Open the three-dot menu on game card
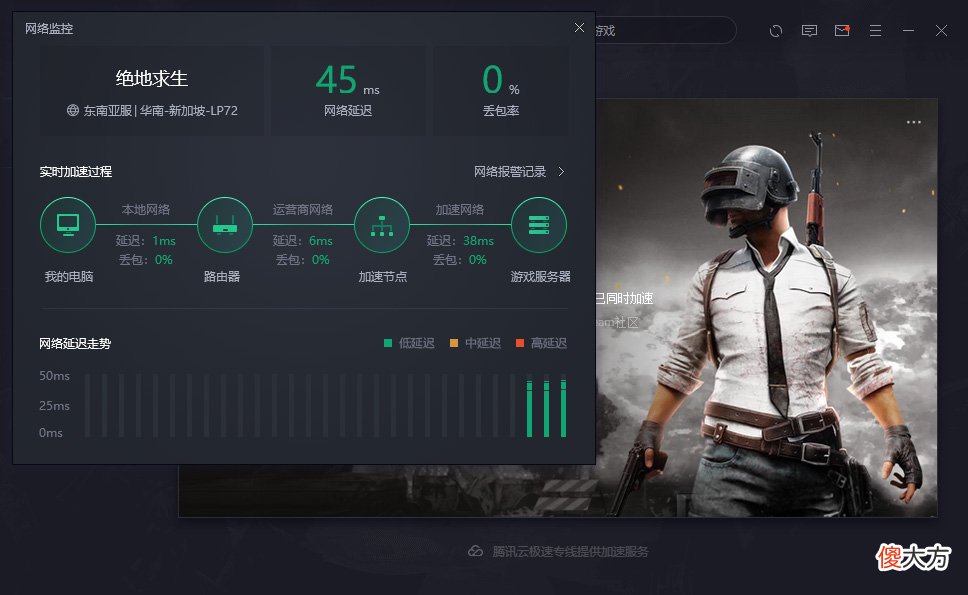The width and height of the screenshot is (968, 595). coord(914,122)
